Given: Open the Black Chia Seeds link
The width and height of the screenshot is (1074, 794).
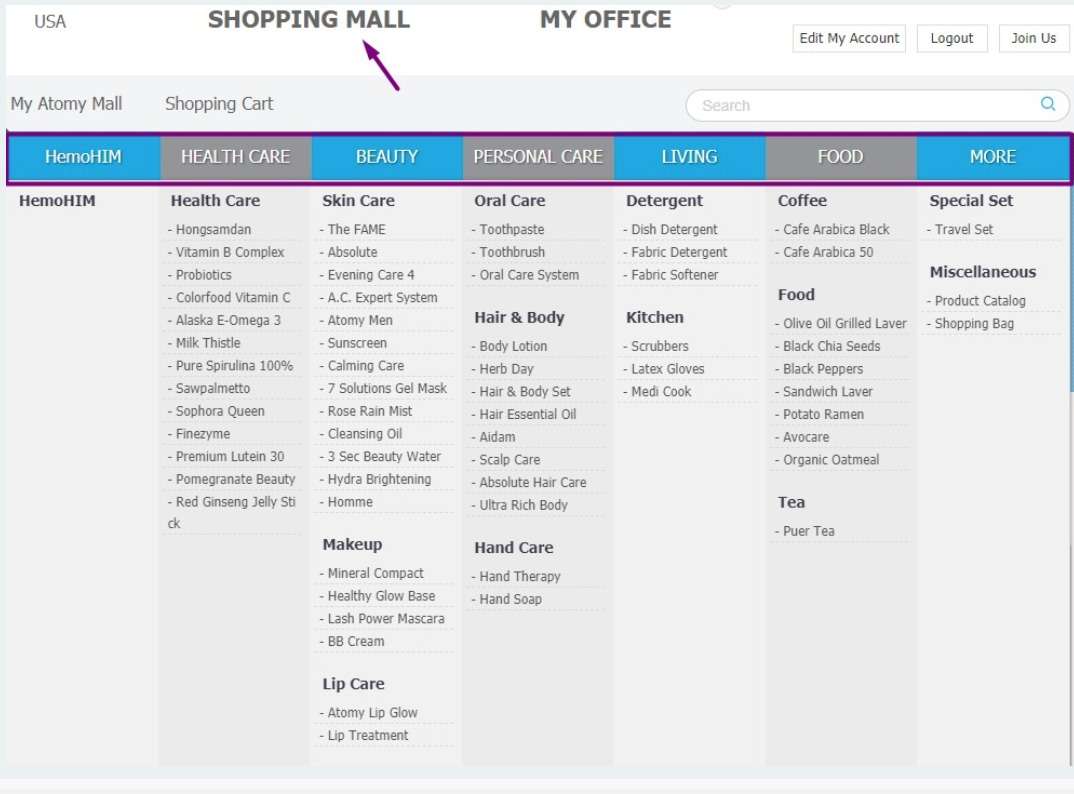Looking at the screenshot, I should coord(832,346).
